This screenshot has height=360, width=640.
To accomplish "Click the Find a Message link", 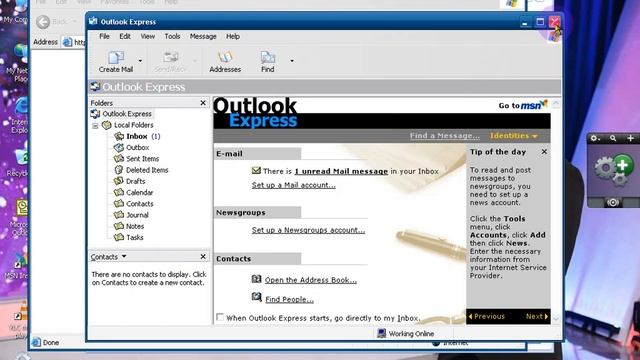I will [x=445, y=136].
